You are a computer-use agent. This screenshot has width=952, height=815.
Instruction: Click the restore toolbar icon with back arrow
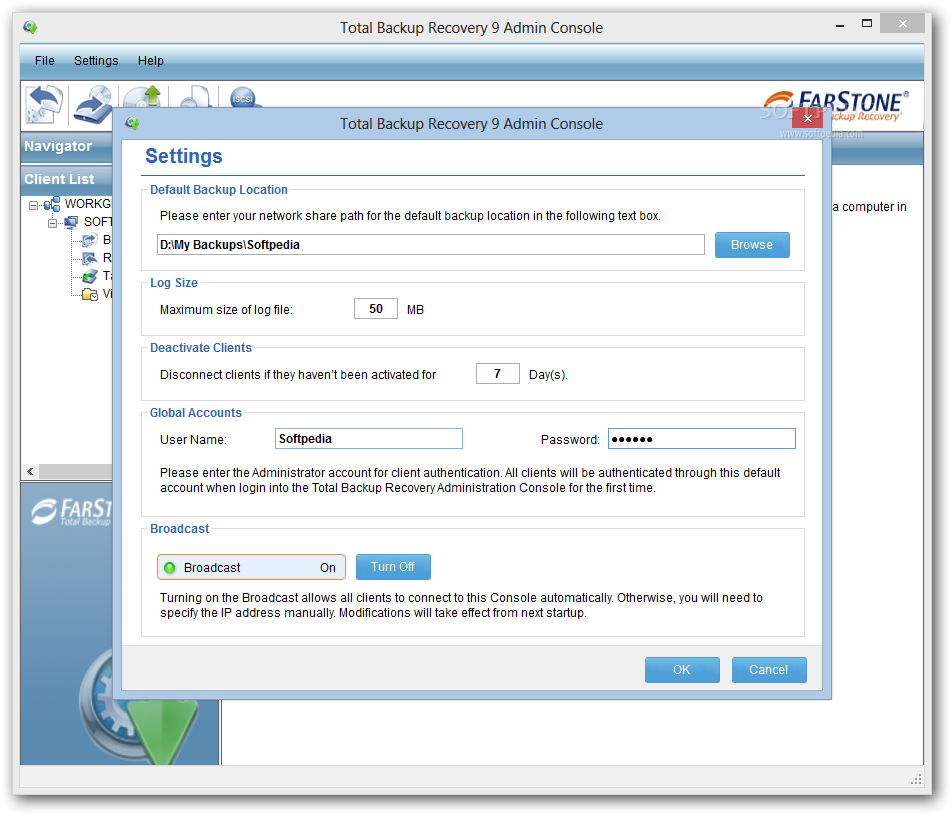click(x=44, y=104)
